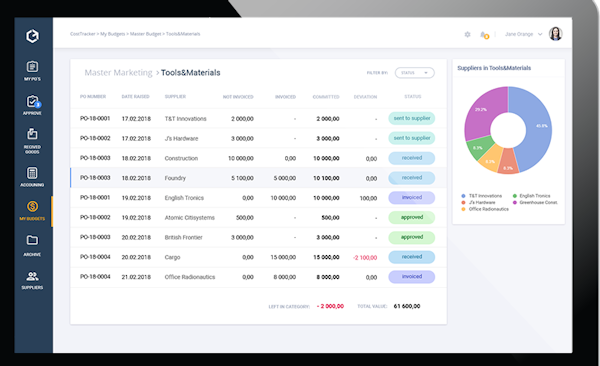
Task: Select T&T Innovations supplier name
Action: tap(186, 119)
